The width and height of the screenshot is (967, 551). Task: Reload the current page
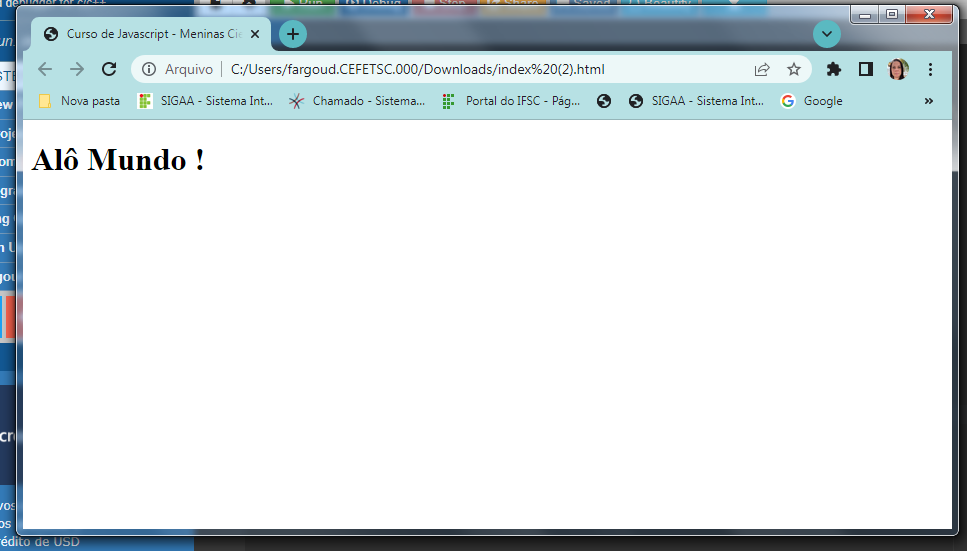[x=110, y=69]
